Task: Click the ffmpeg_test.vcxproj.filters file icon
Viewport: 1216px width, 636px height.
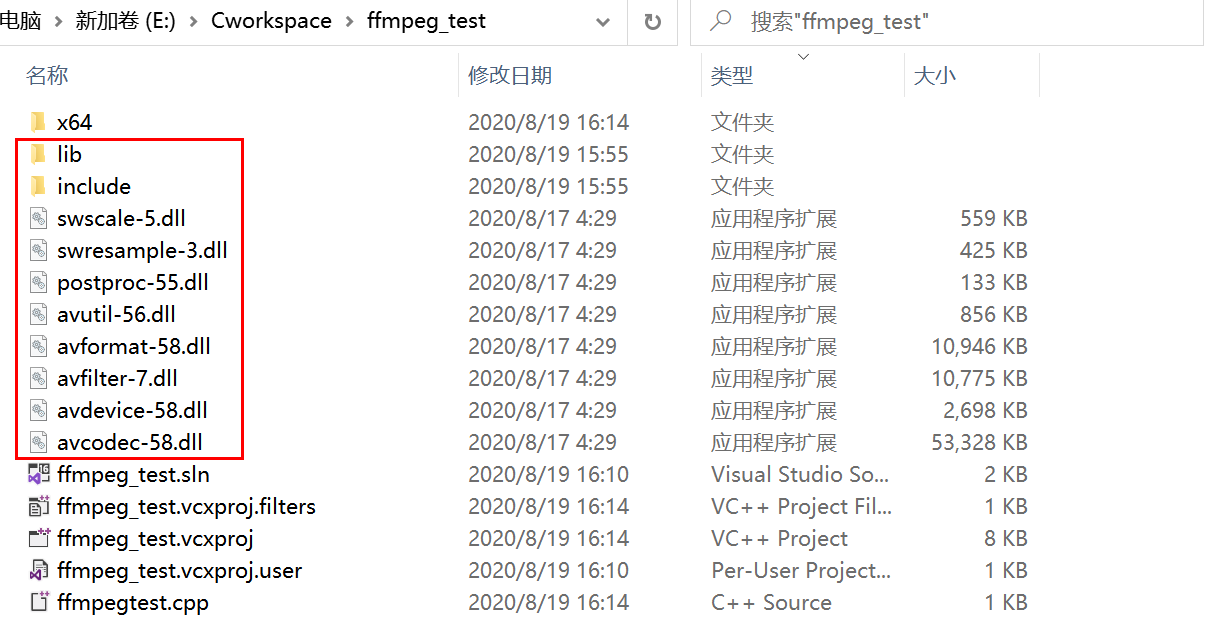Action: (38, 506)
